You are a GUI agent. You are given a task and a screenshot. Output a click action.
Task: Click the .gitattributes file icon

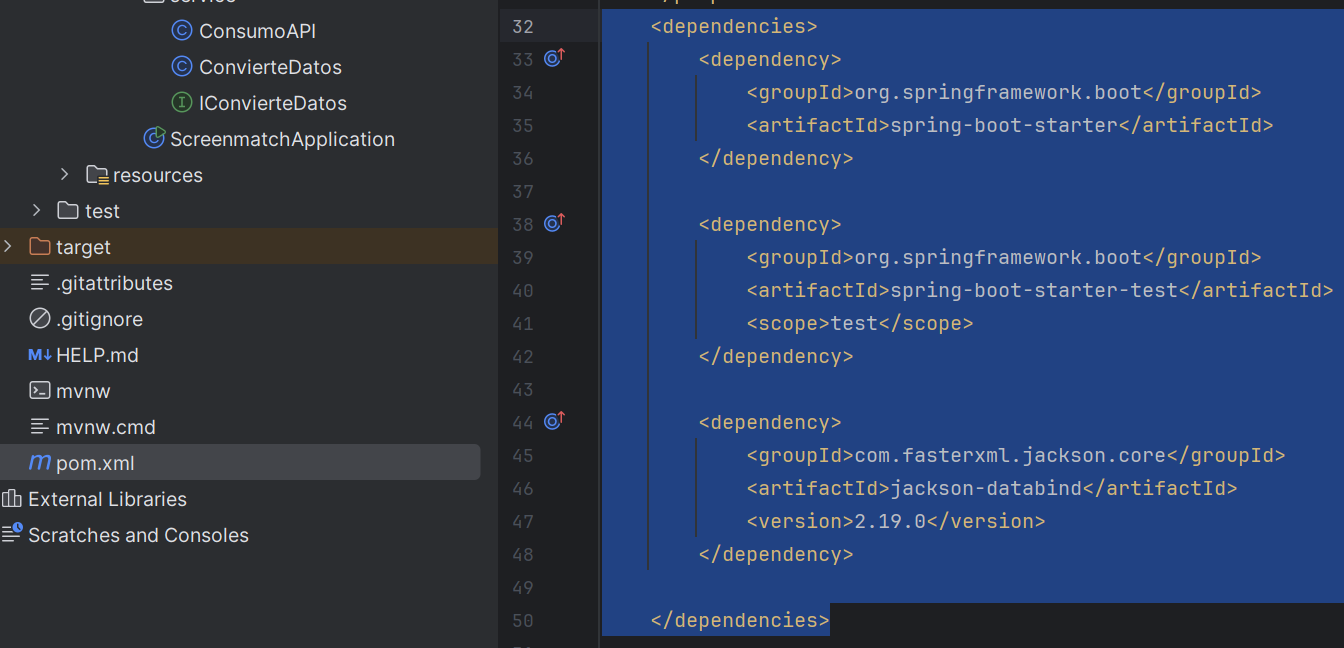(40, 283)
